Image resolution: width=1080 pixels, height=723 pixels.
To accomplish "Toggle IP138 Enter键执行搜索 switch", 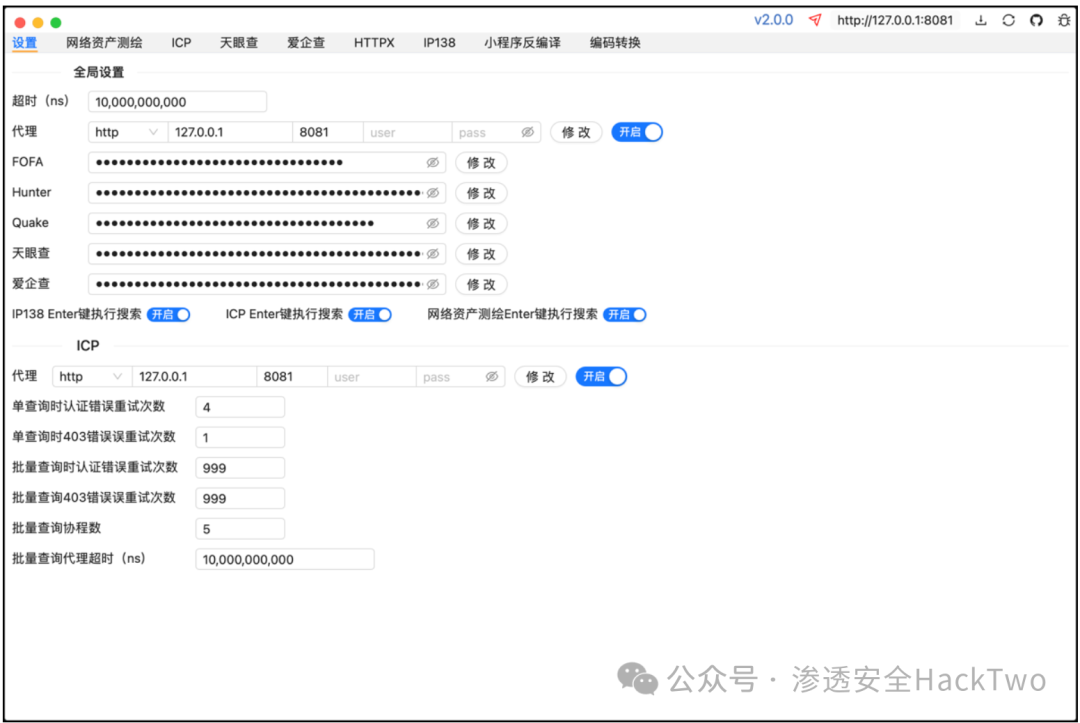I will click(x=169, y=315).
